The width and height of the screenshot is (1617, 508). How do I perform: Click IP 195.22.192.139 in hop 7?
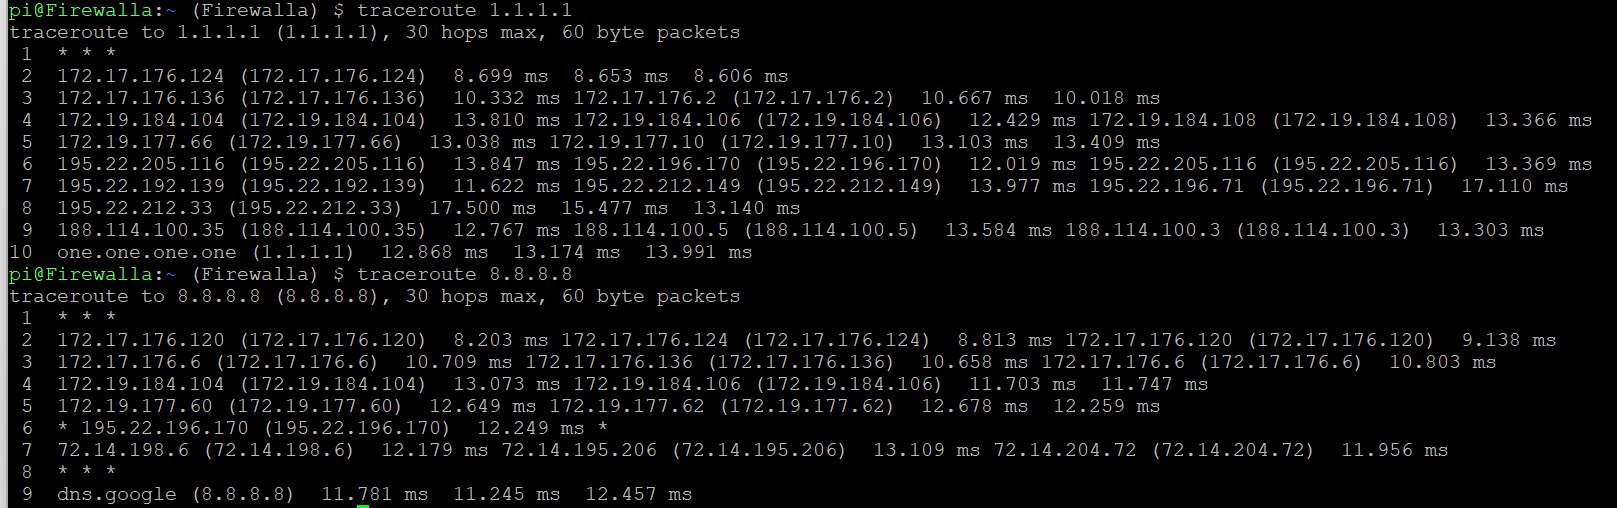pyautogui.click(x=141, y=186)
